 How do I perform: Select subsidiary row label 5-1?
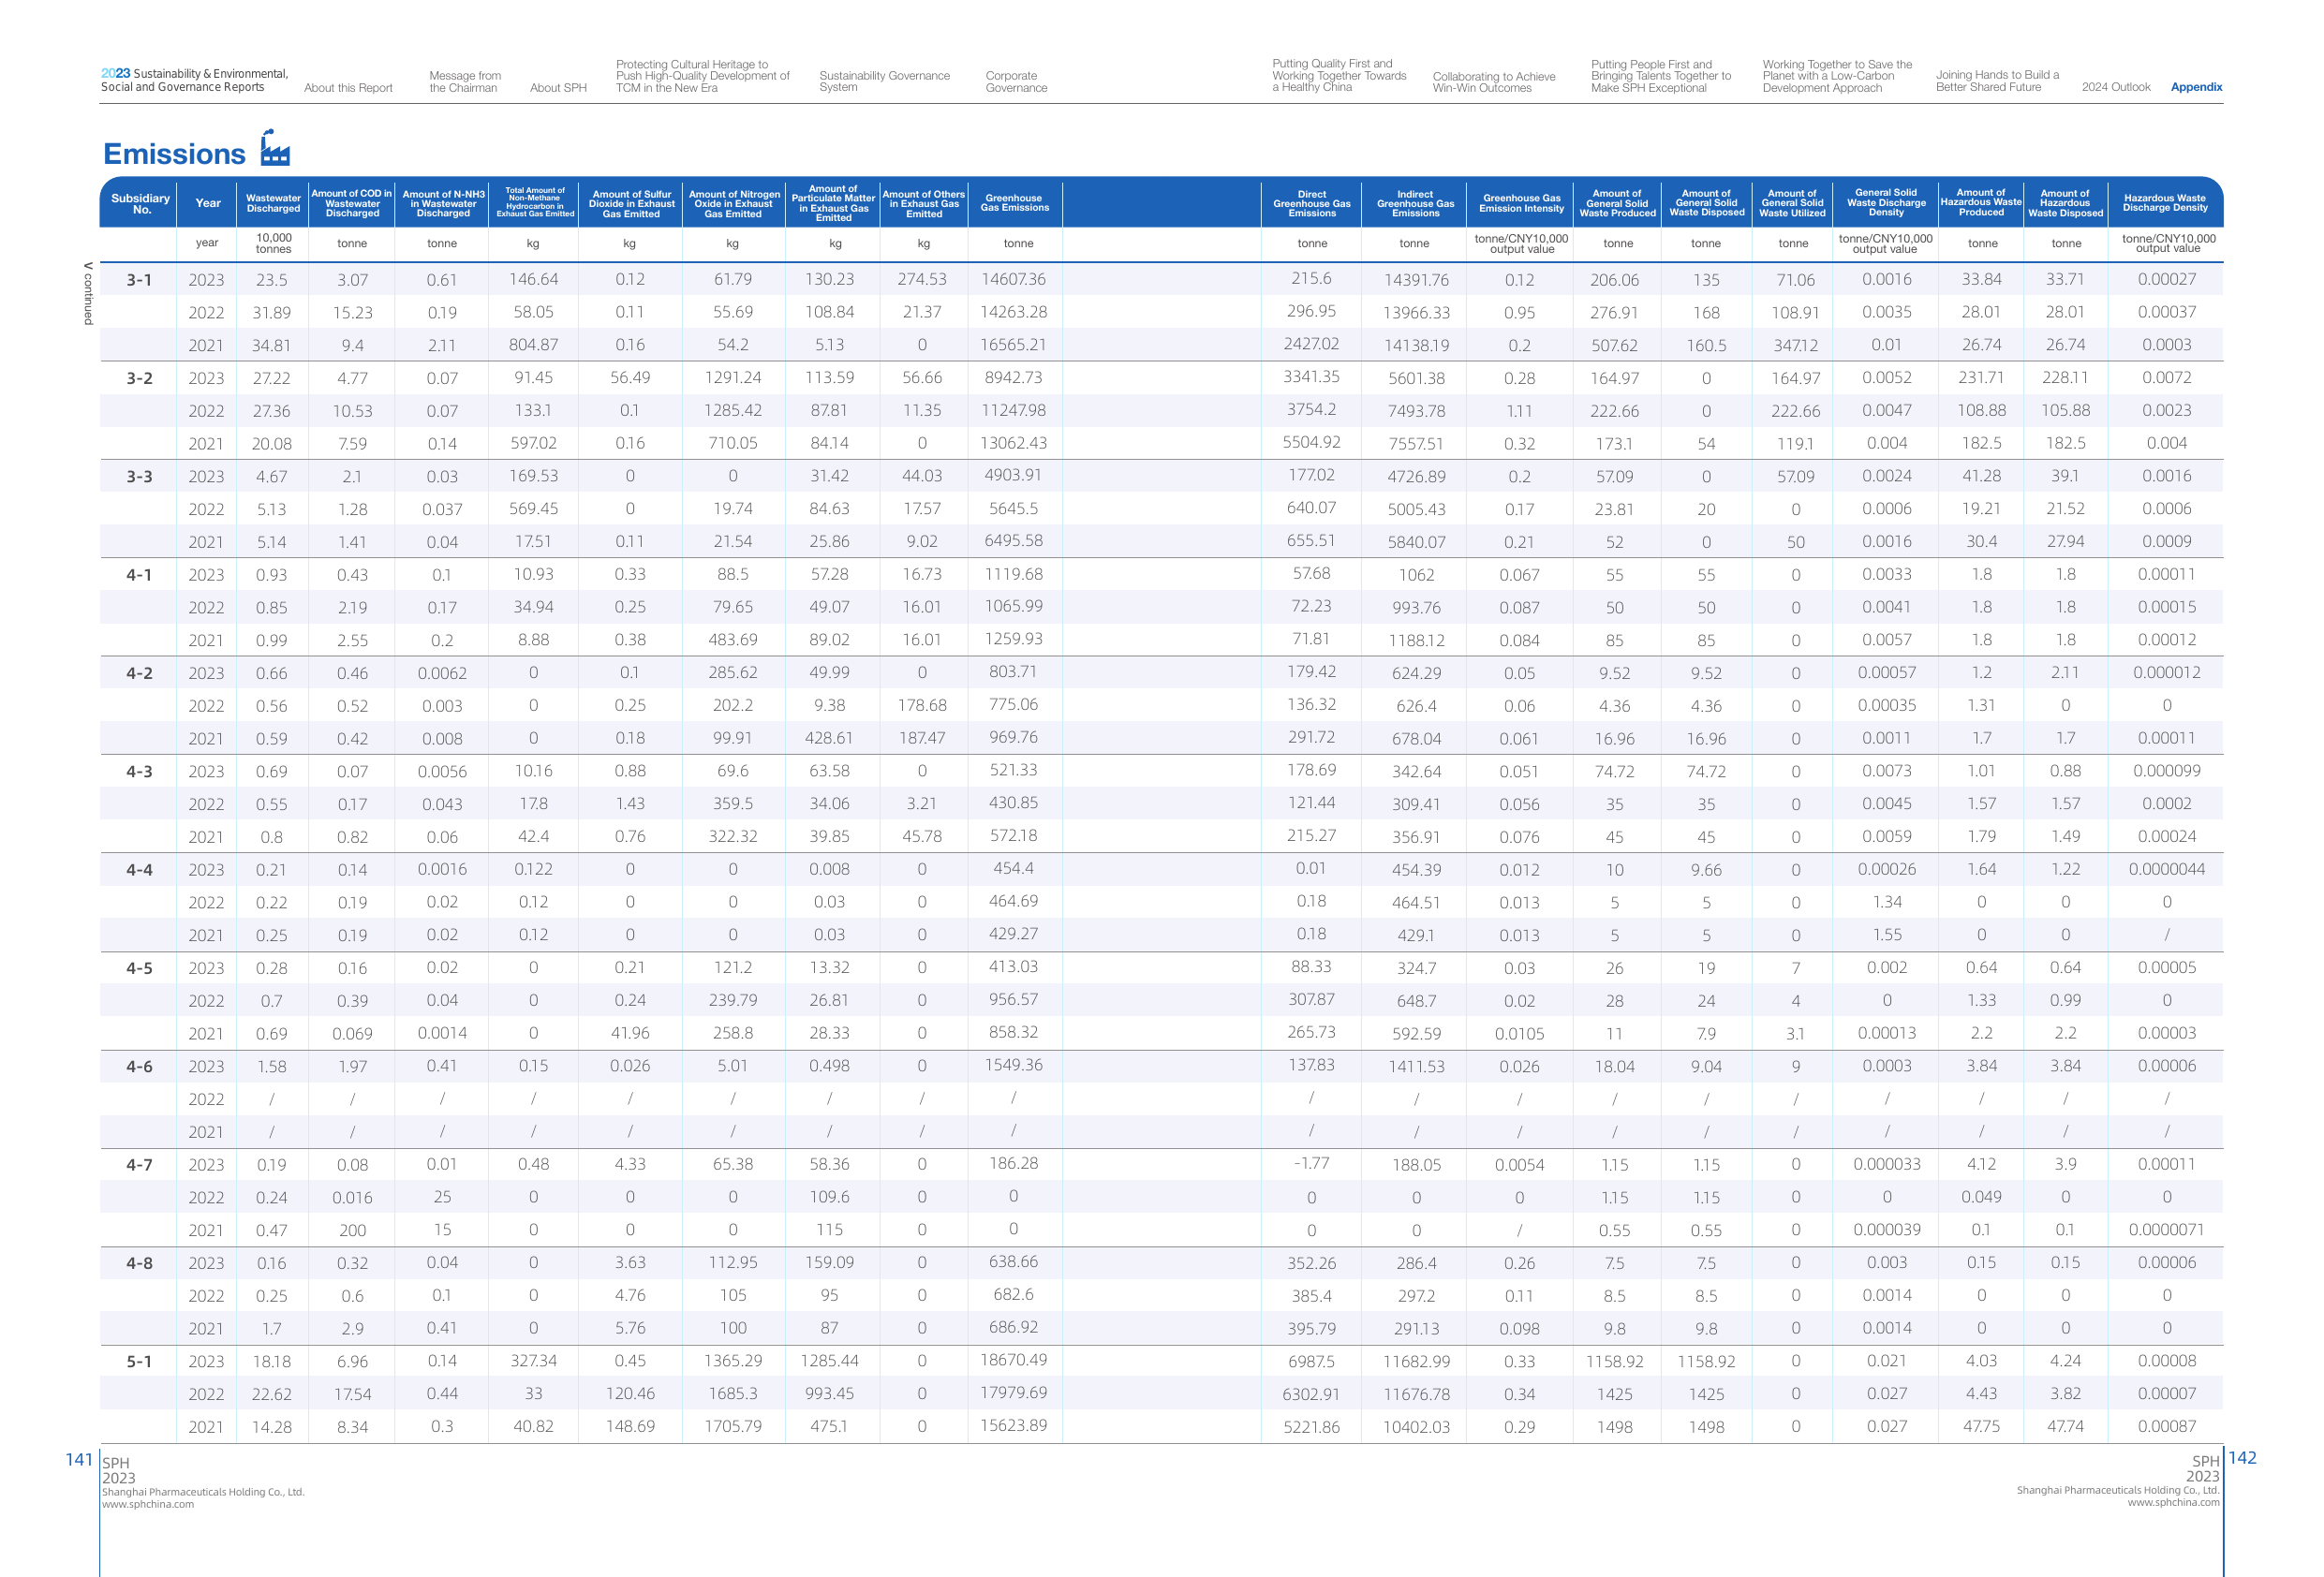click(139, 1361)
